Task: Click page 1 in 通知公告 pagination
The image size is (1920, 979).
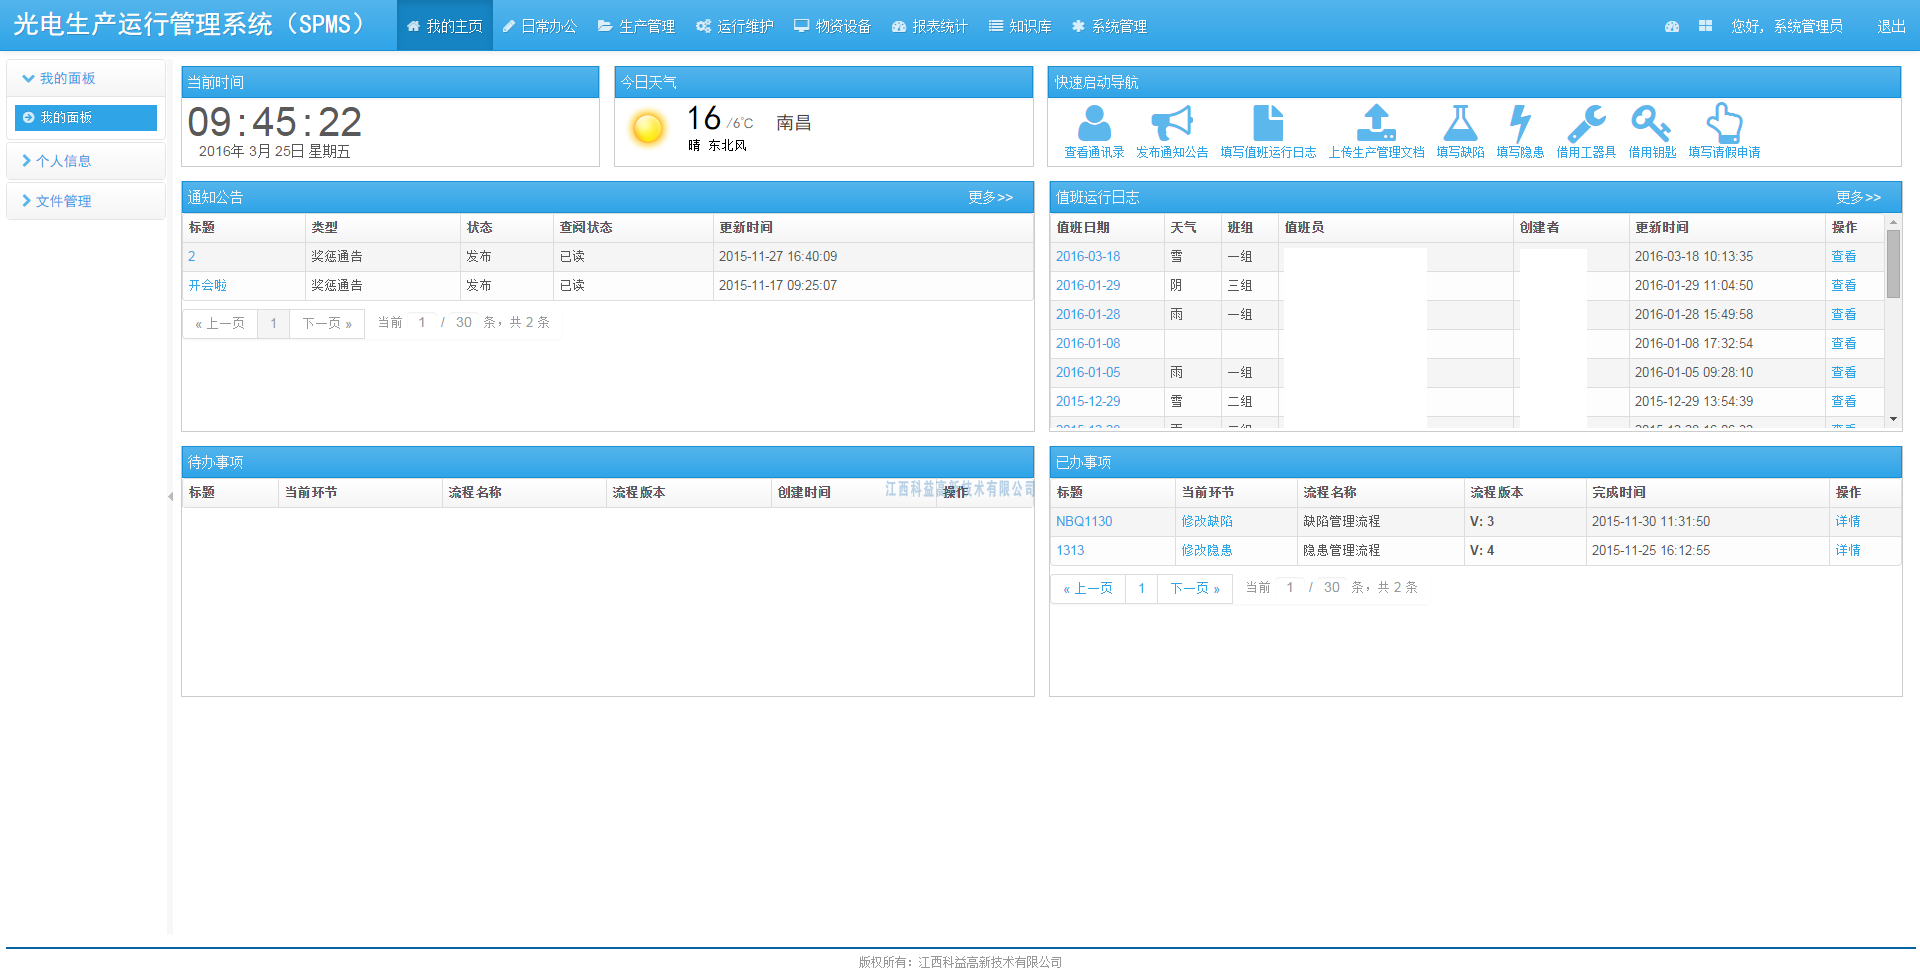Action: (274, 323)
